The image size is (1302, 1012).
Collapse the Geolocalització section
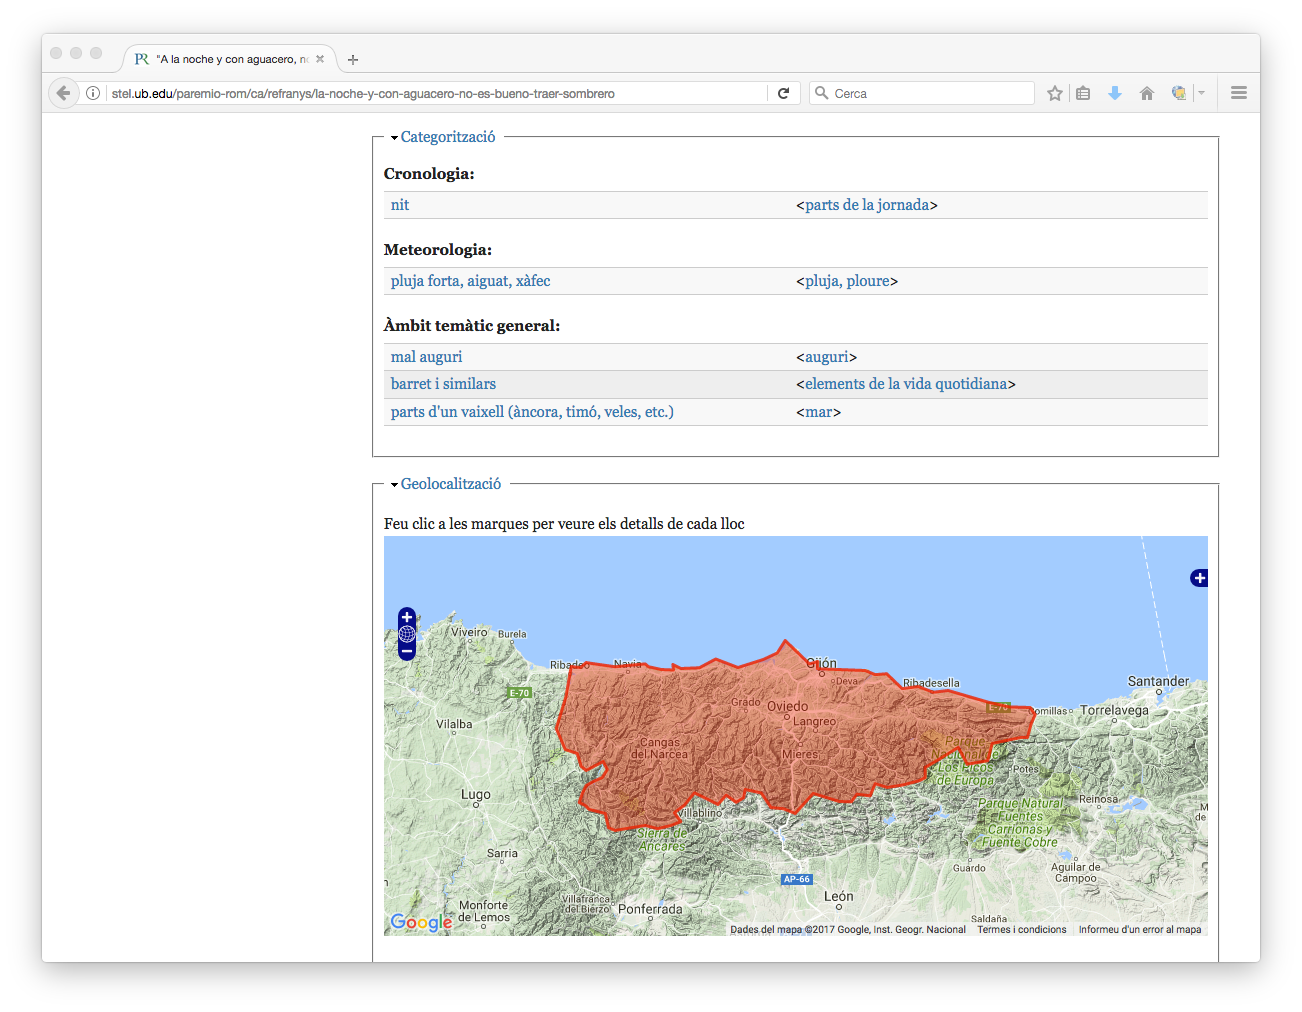pos(450,484)
